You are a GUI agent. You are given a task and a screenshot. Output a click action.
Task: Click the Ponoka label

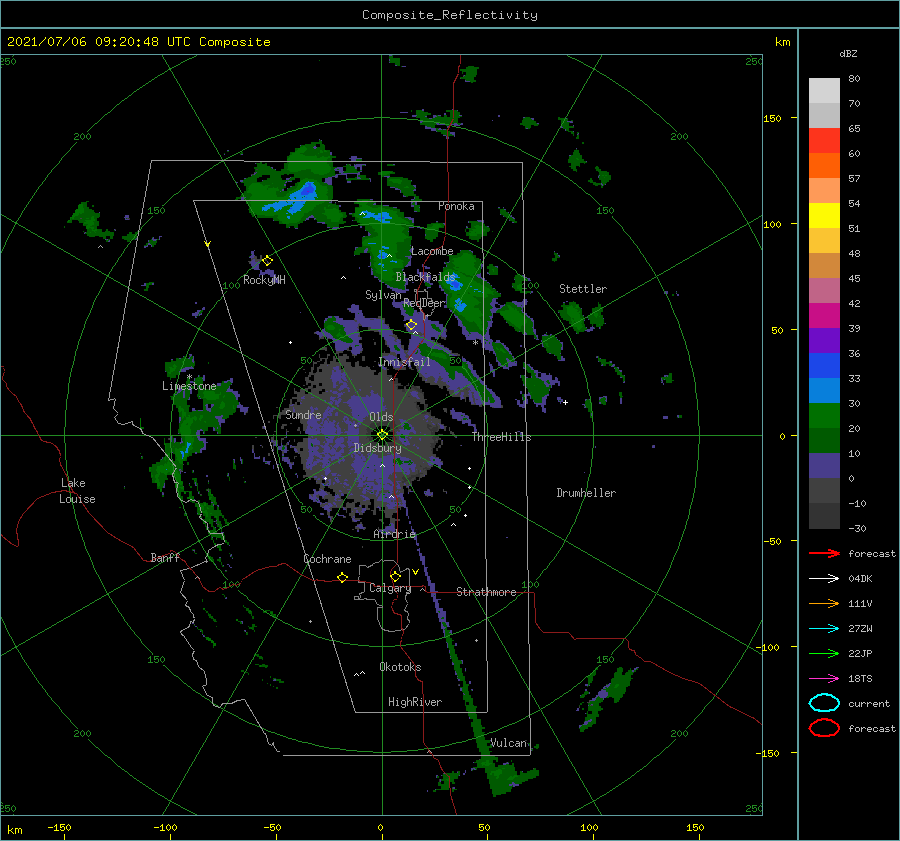456,206
